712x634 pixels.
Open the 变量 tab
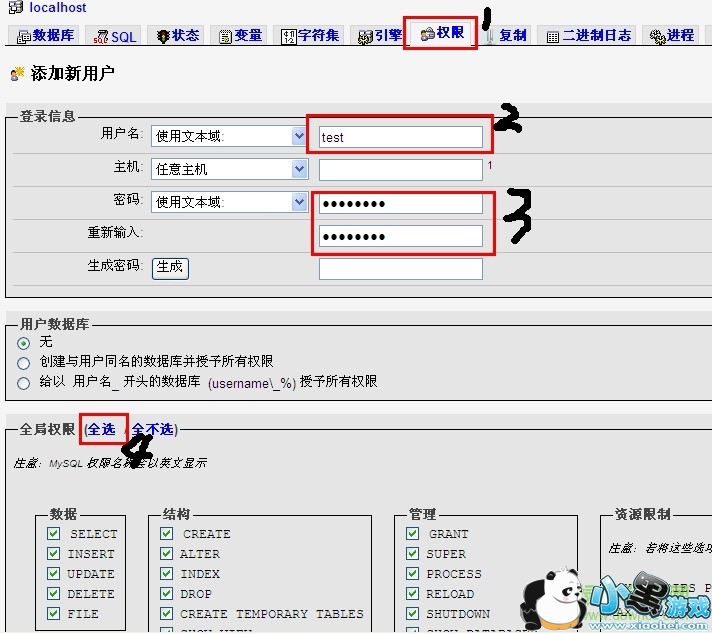[240, 35]
